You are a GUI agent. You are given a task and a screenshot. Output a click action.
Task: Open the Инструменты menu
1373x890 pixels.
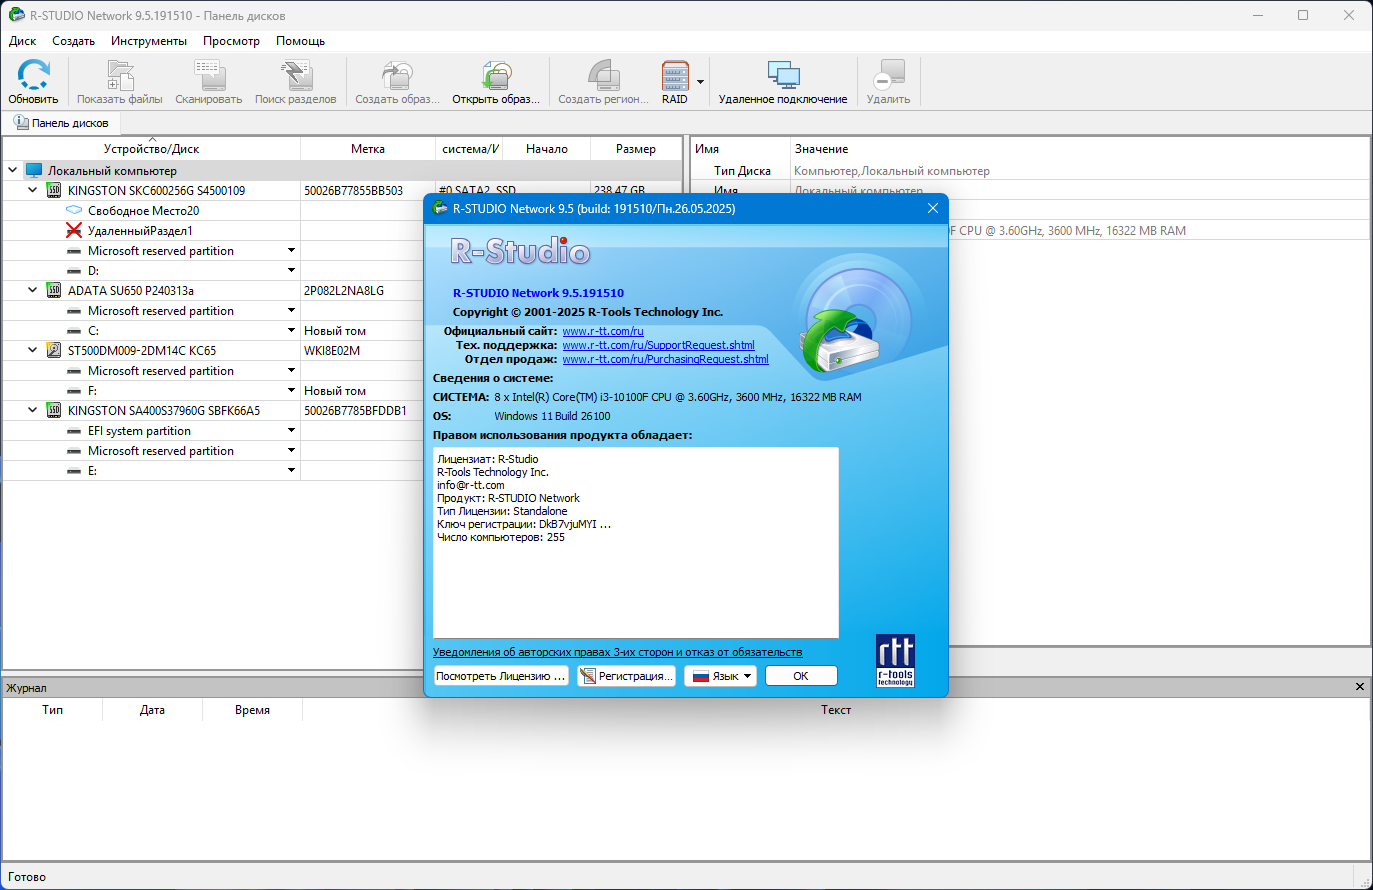[x=149, y=41]
